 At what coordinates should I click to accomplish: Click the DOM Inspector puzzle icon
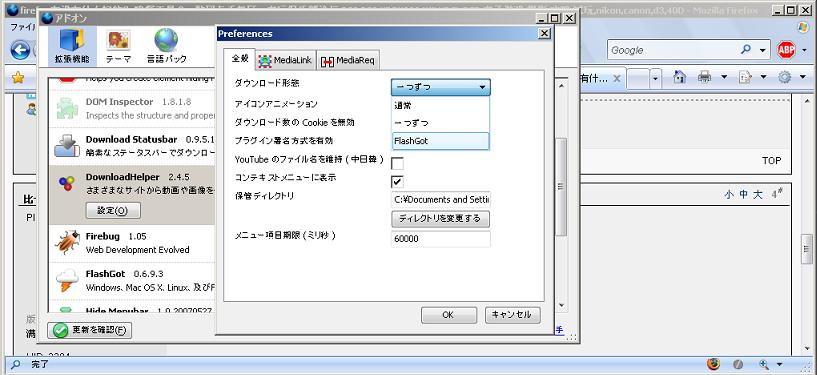67,108
